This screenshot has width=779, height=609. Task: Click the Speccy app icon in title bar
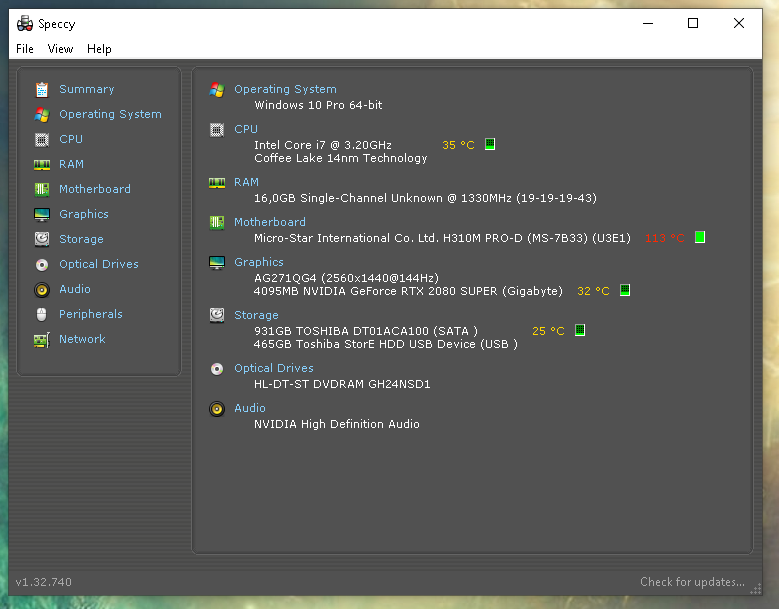(25, 23)
